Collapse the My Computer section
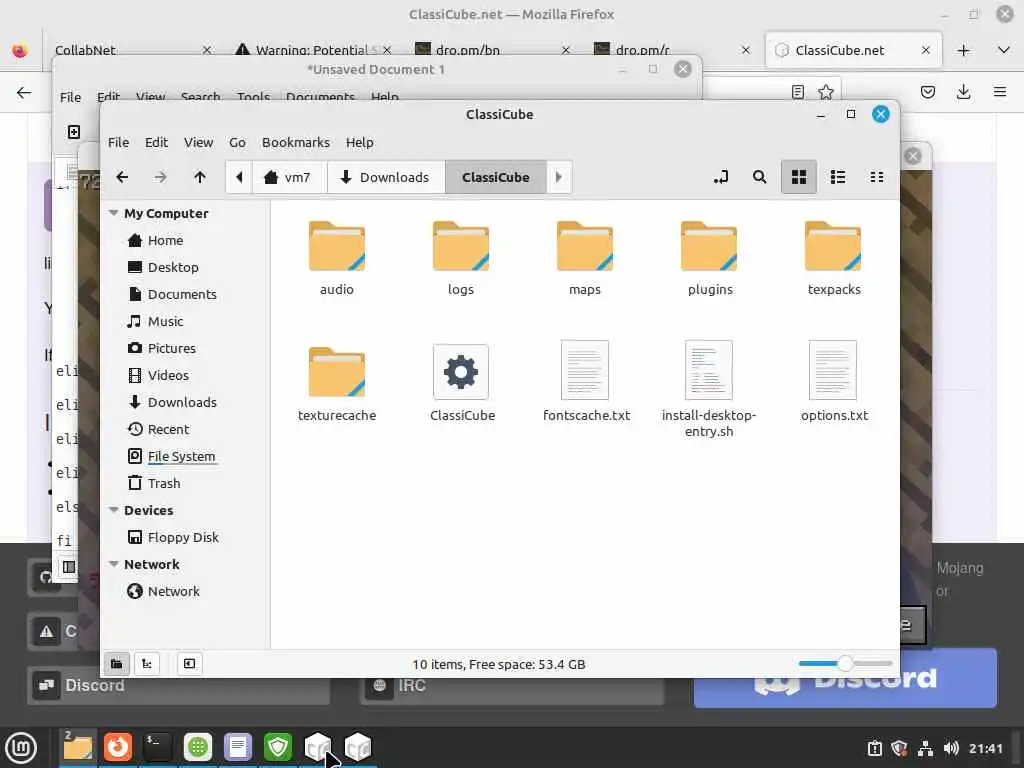This screenshot has height=768, width=1024. 114,213
